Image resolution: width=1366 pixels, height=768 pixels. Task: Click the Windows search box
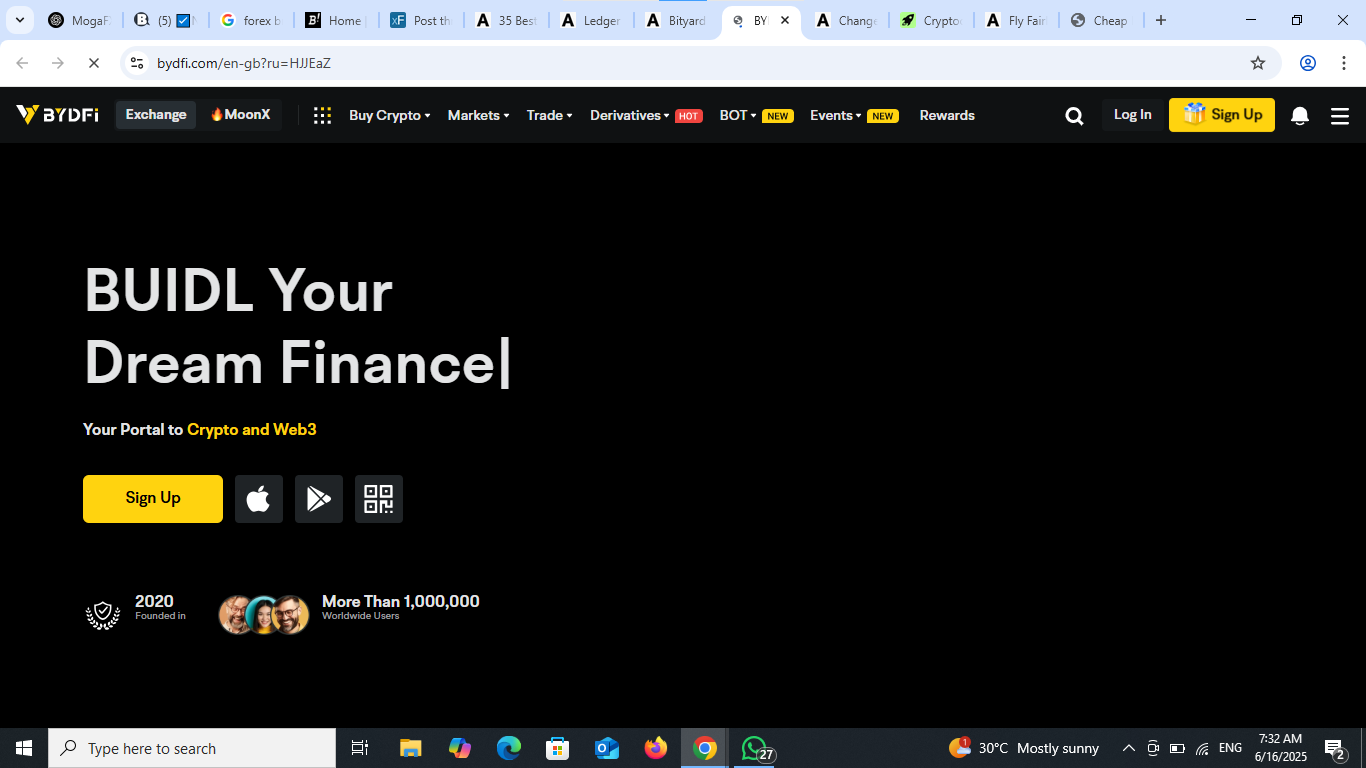click(x=192, y=748)
